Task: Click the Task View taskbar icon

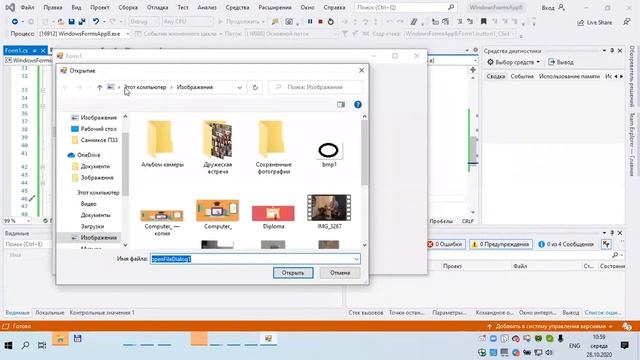Action: coord(42,345)
